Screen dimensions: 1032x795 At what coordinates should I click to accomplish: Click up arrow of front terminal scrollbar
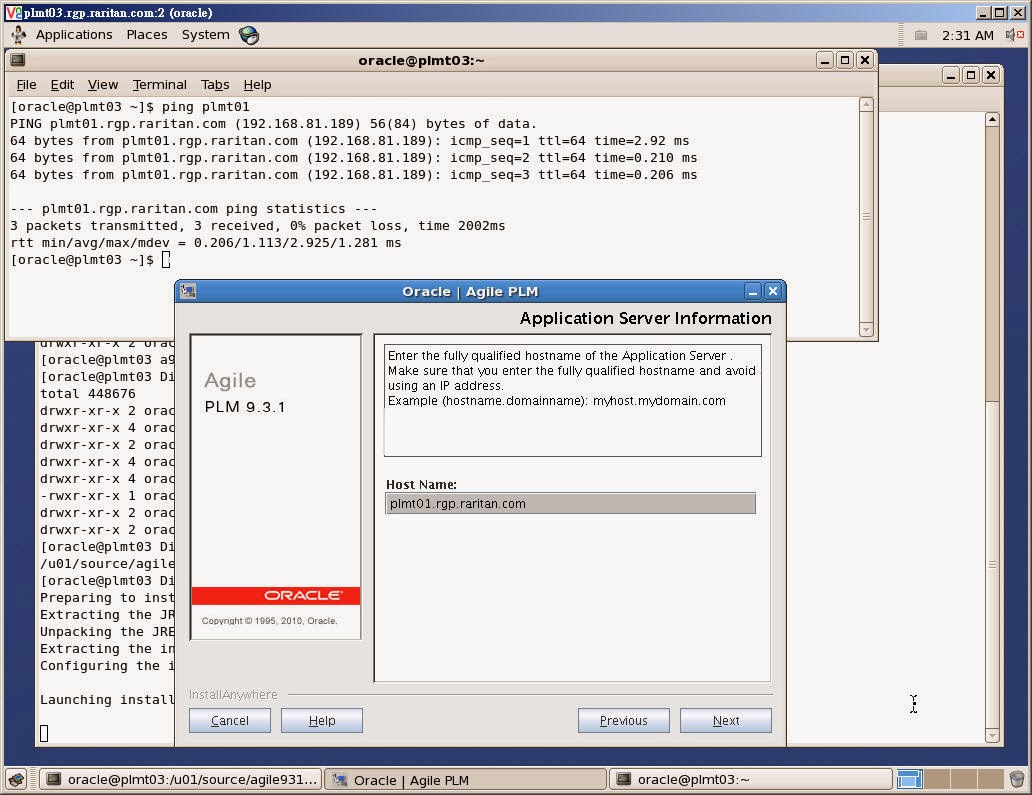866,105
